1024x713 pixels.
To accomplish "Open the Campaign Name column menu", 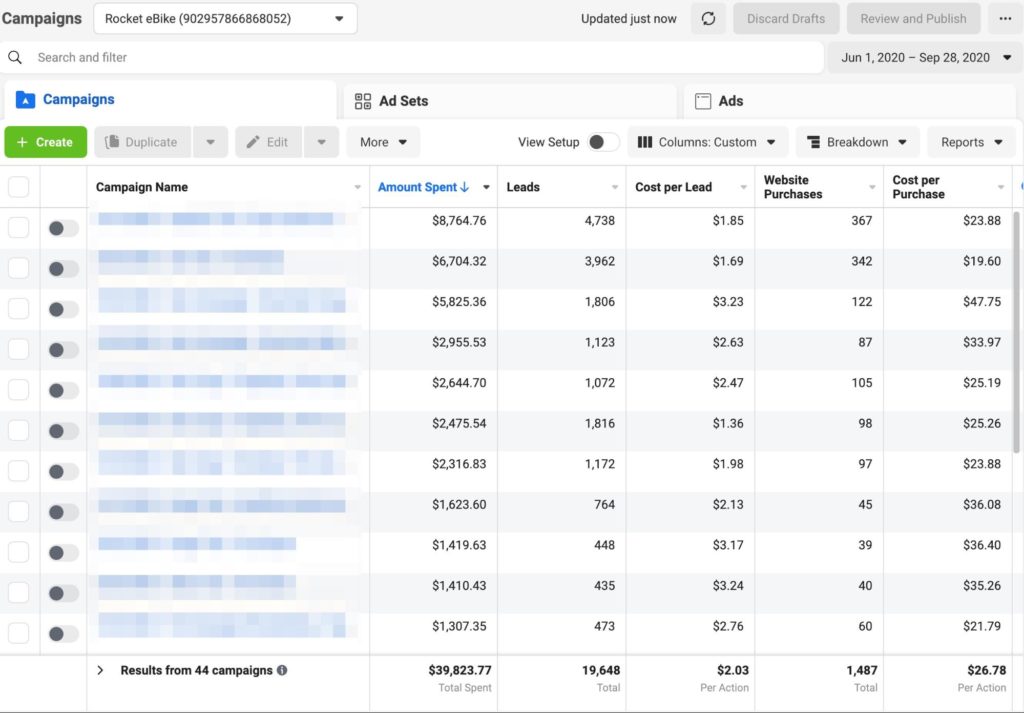I will click(x=357, y=187).
